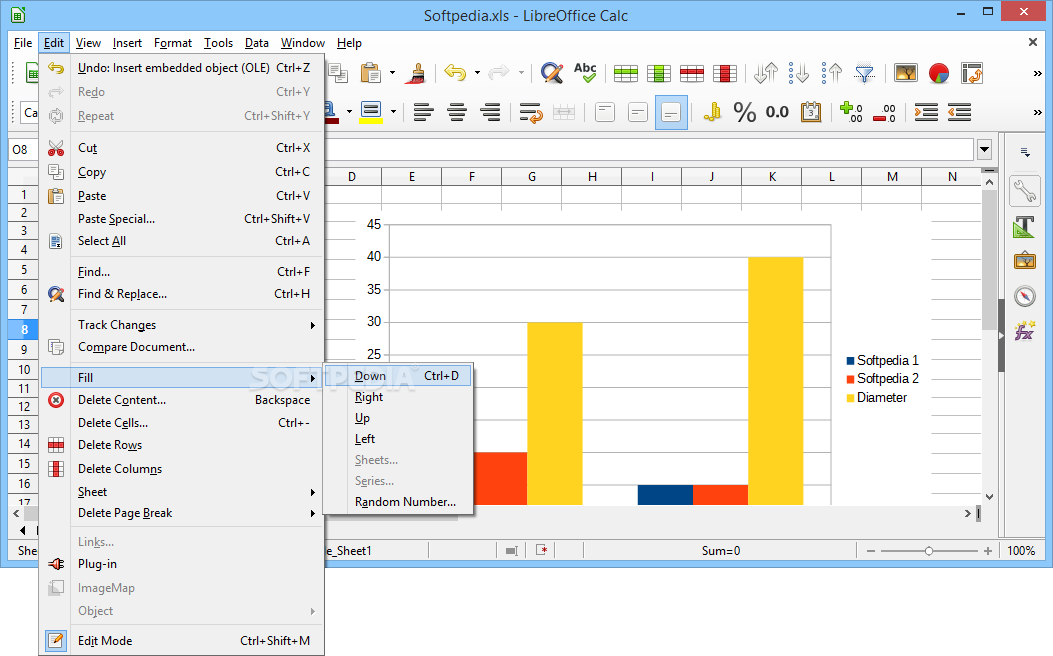Open sidebar Gallery icon
Screen dimensions: 1053x656
point(1025,261)
